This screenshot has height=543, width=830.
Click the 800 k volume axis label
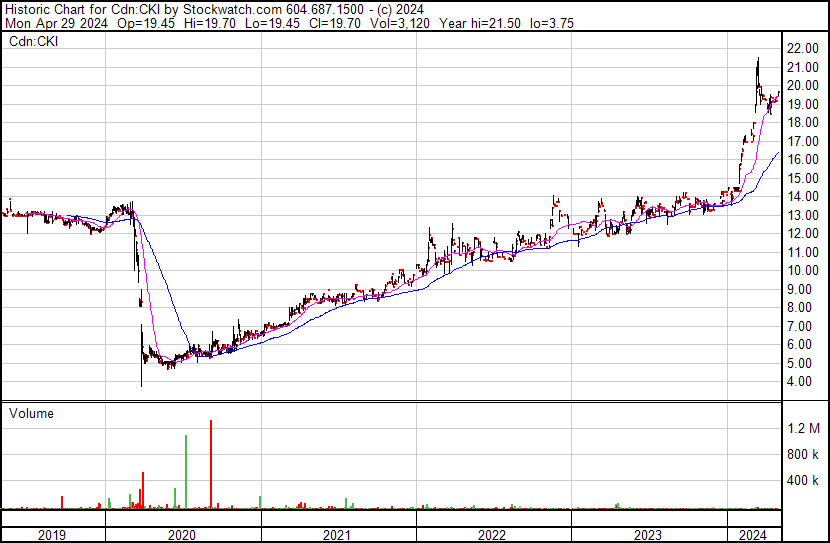point(803,454)
